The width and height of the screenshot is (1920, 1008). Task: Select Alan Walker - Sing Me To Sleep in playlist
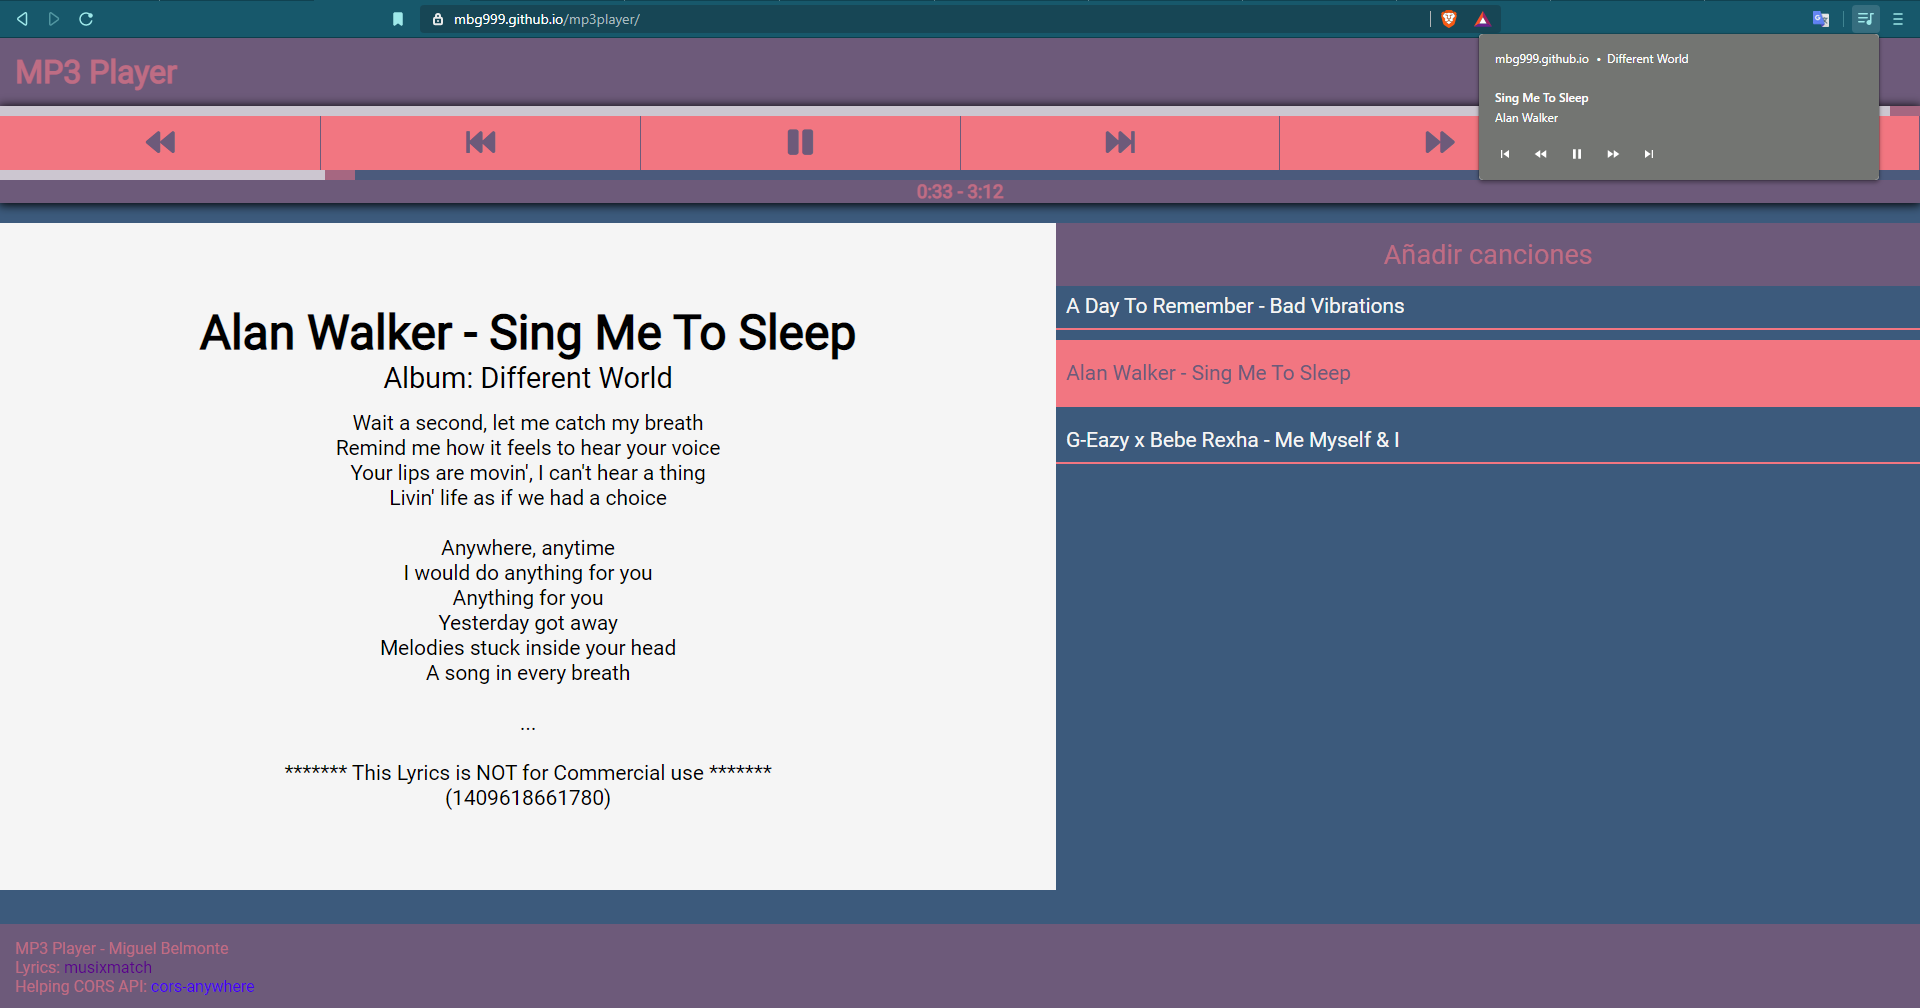pos(1488,373)
